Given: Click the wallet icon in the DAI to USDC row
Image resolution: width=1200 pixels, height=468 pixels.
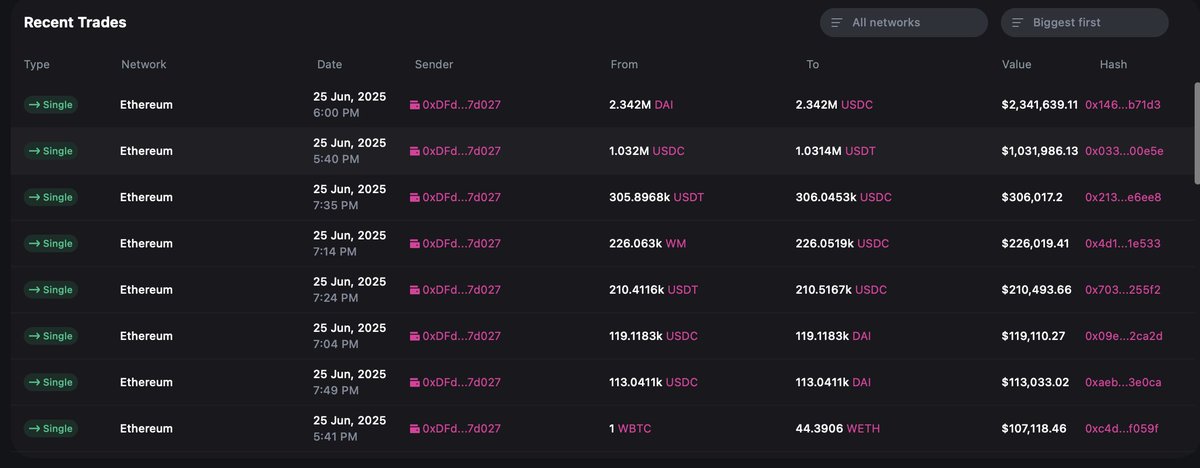Looking at the screenshot, I should point(415,105).
